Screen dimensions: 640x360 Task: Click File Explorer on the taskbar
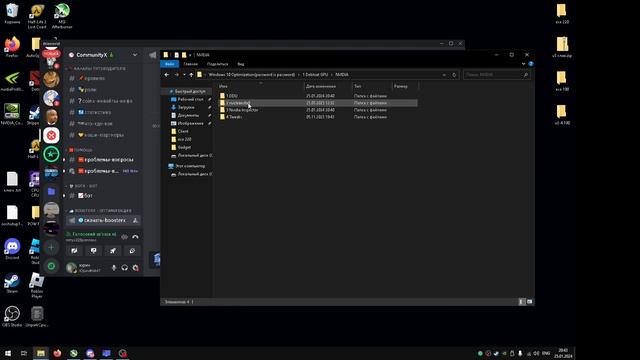click(x=40, y=353)
